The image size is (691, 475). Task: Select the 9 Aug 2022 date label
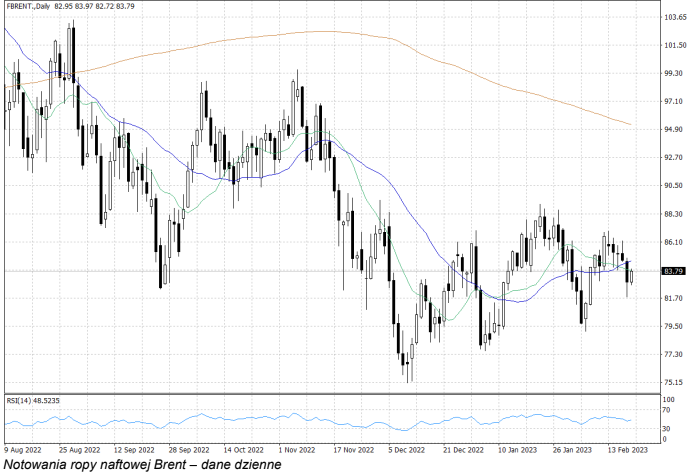pos(25,450)
